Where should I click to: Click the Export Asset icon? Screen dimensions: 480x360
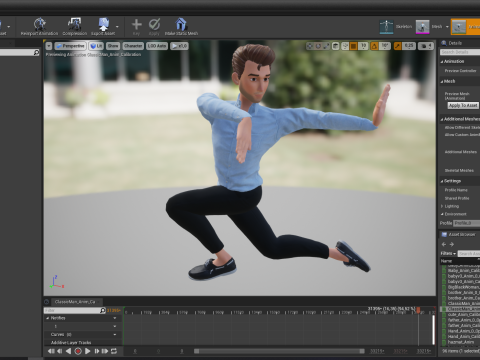pyautogui.click(x=103, y=25)
